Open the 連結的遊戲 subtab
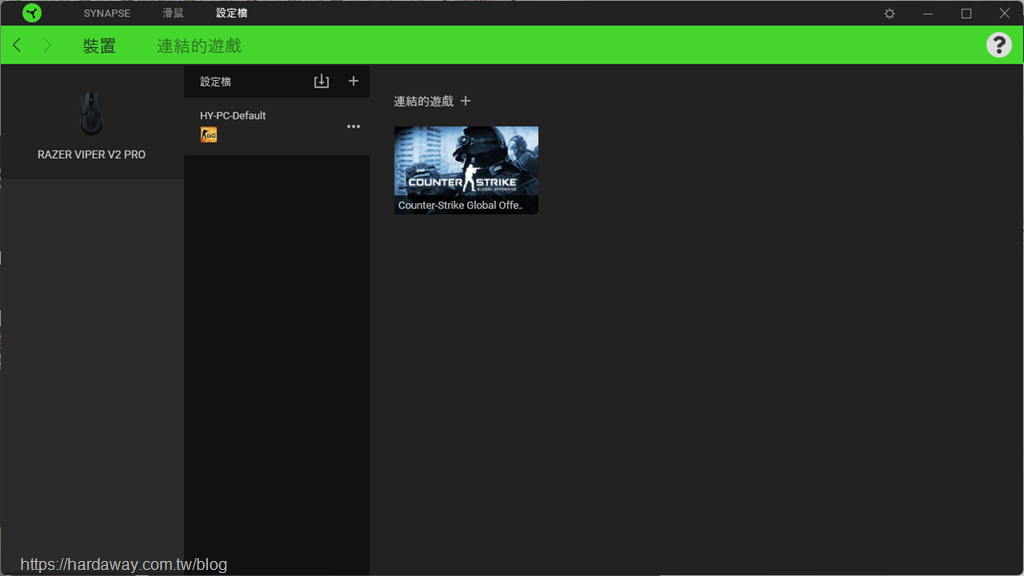 (199, 46)
